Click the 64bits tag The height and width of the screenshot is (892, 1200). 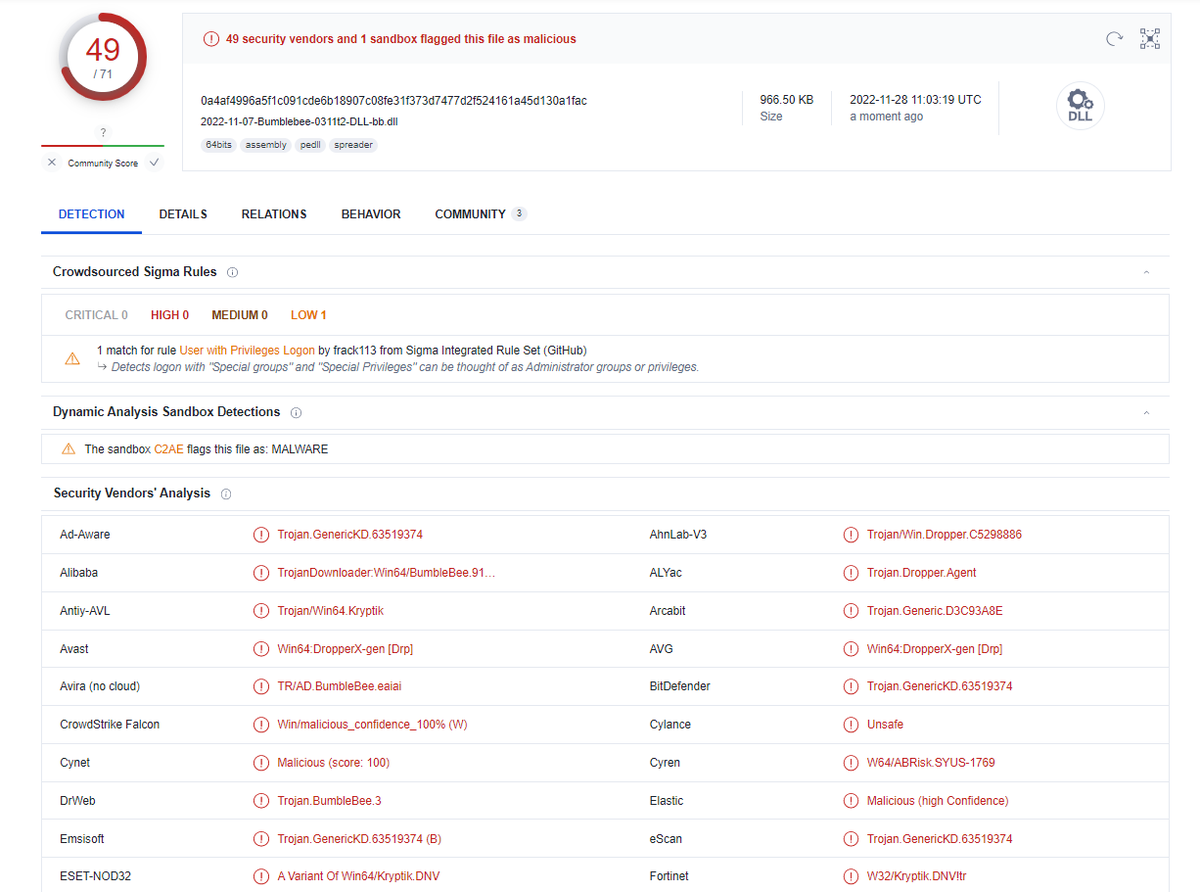tap(218, 145)
